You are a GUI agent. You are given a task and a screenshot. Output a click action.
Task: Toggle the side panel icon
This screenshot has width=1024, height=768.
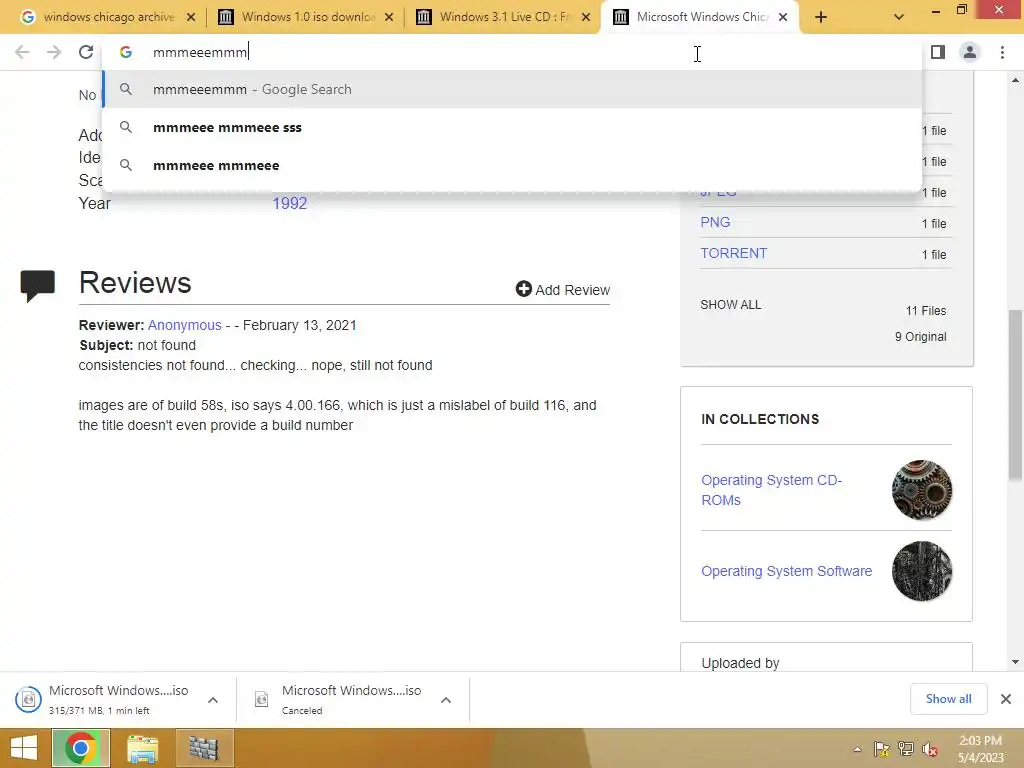coord(938,52)
